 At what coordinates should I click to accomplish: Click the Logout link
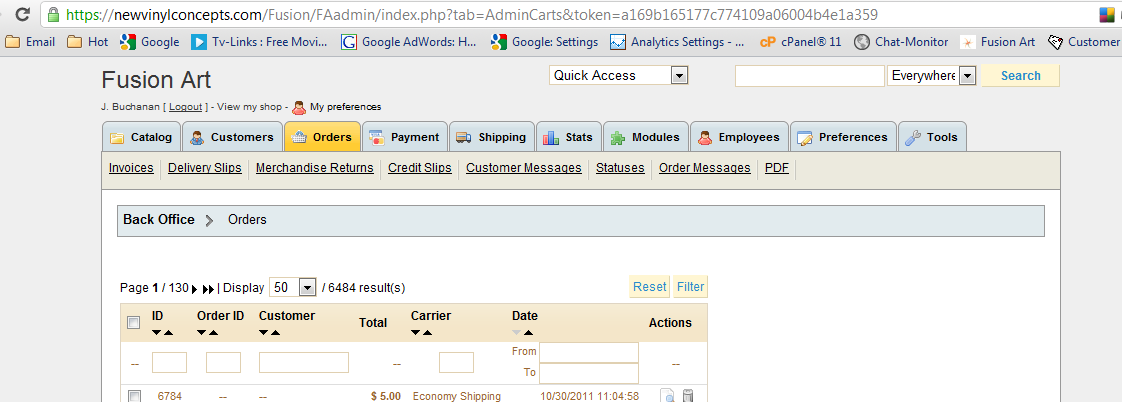coord(186,107)
